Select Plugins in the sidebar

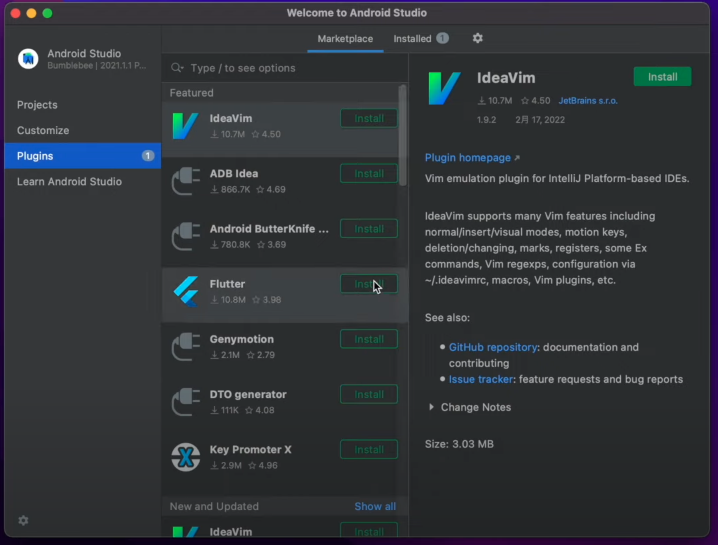coord(83,156)
